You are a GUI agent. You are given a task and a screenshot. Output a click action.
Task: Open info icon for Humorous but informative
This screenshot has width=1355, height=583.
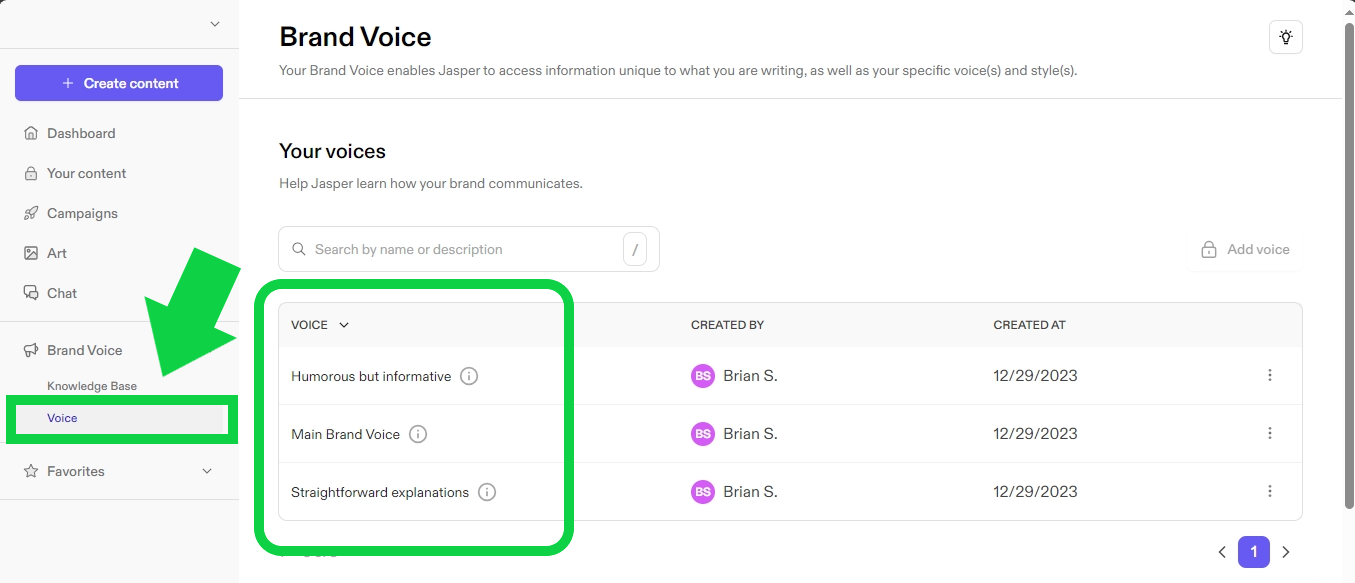(469, 376)
